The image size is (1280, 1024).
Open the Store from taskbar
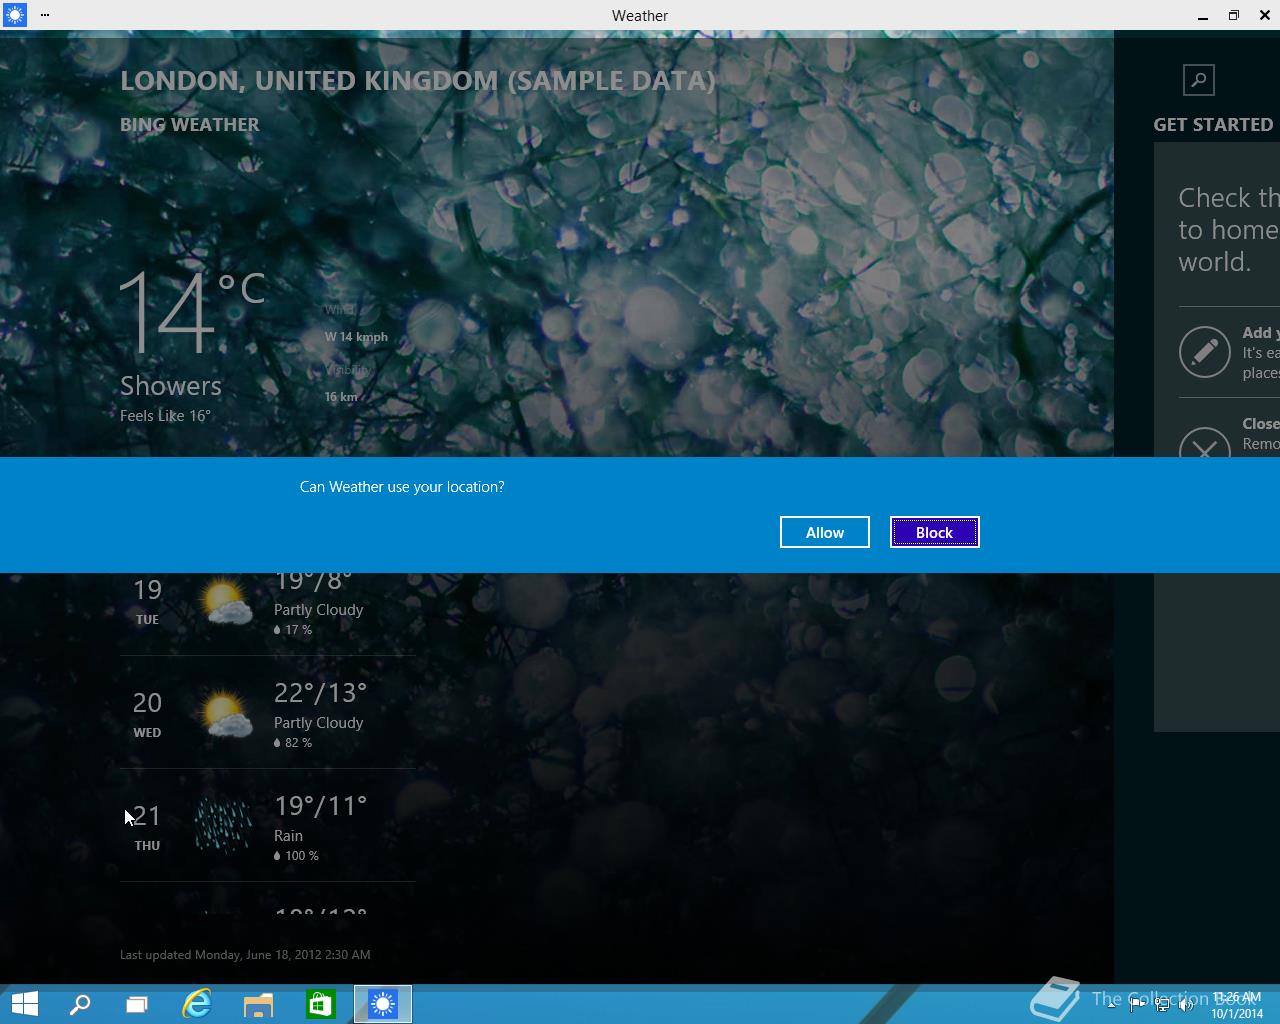[x=320, y=1004]
